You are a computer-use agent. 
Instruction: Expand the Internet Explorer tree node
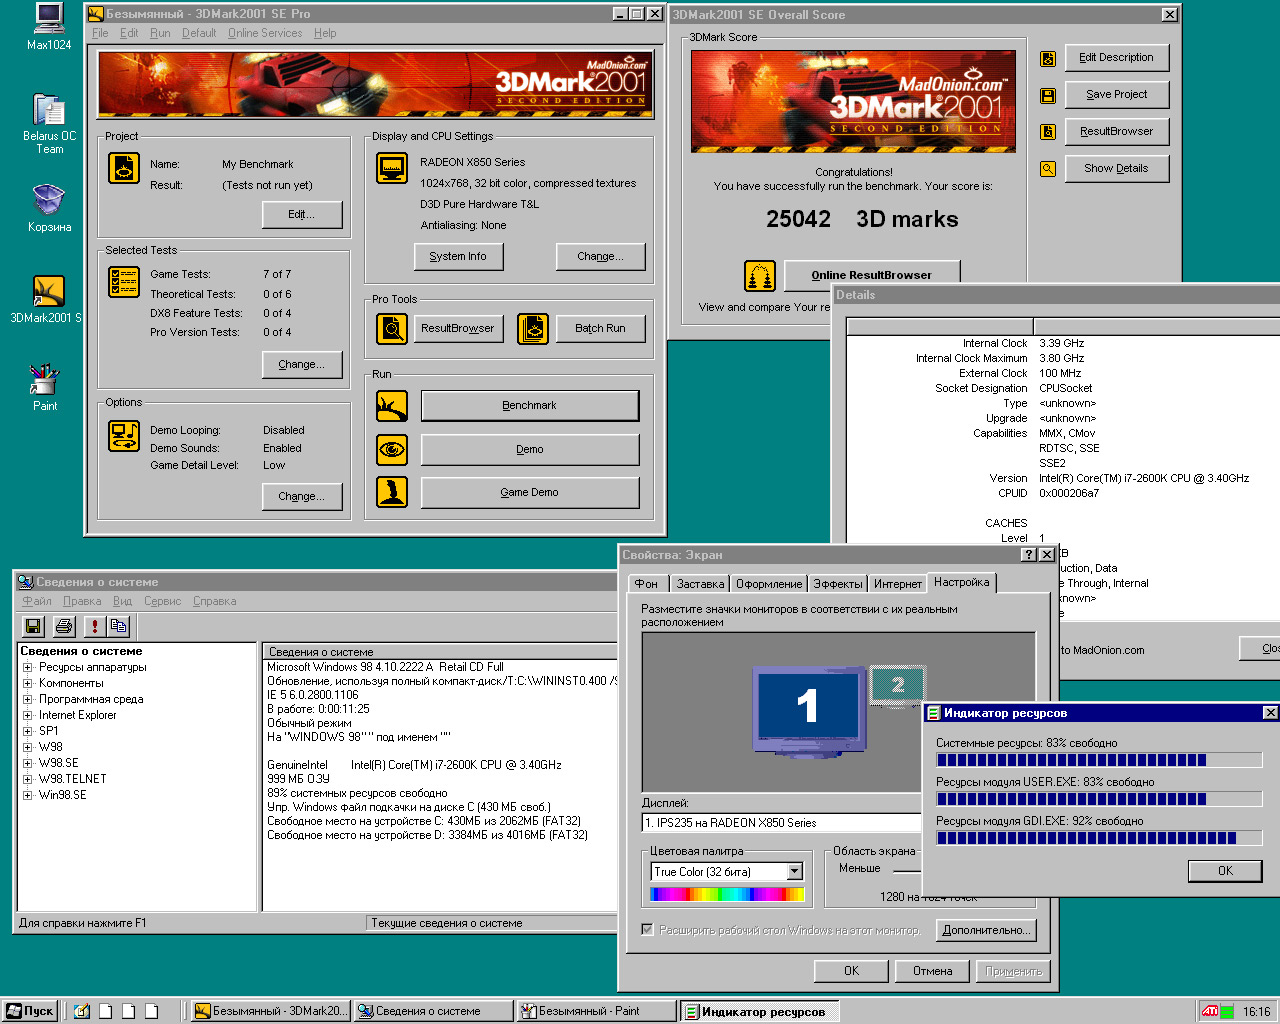click(x=28, y=715)
